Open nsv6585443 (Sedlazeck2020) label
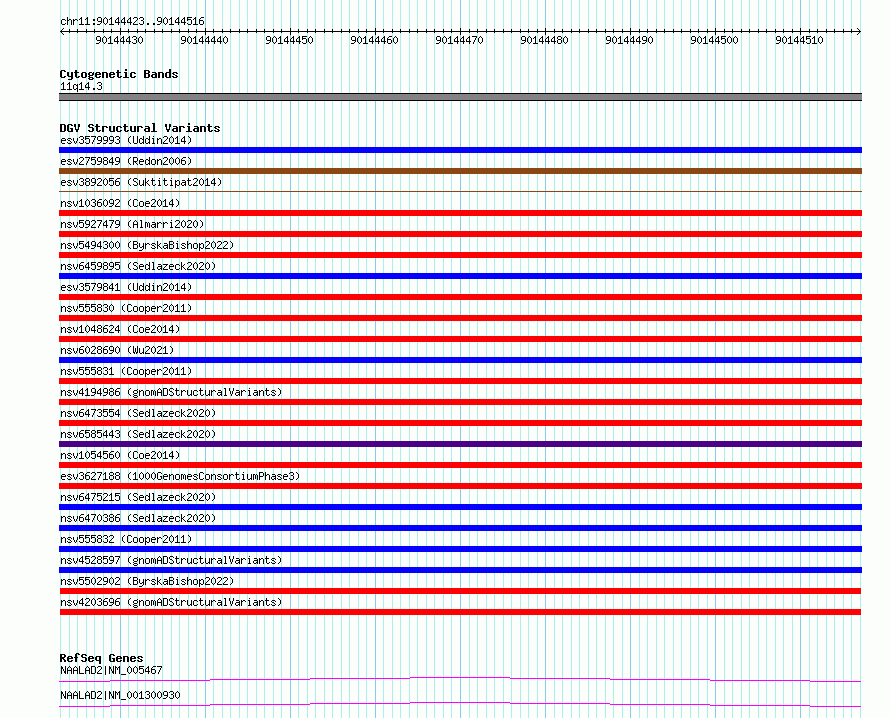Screen dimensions: 890x718 pos(138,434)
